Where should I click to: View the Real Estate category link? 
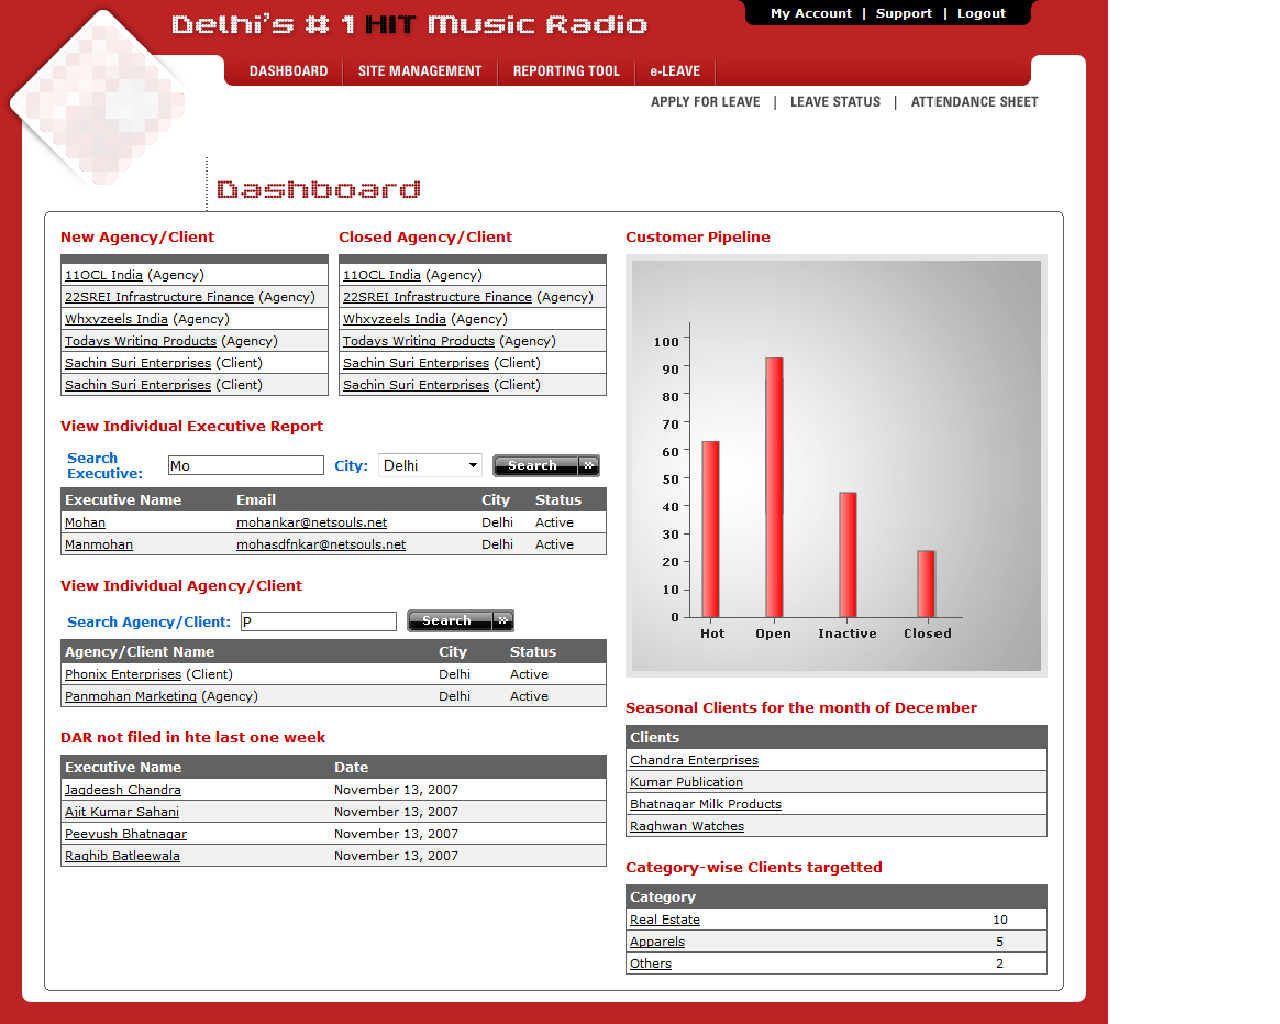pyautogui.click(x=665, y=920)
